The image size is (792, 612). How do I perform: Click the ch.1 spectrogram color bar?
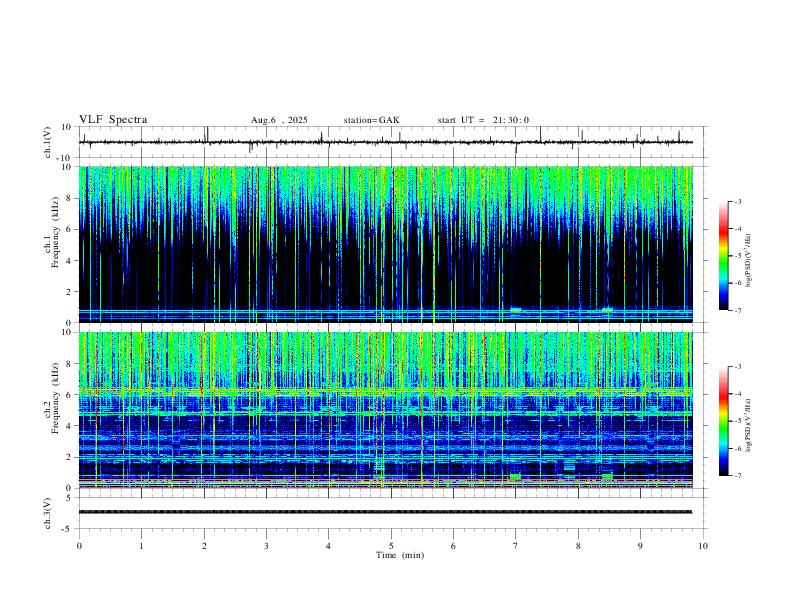tap(724, 256)
